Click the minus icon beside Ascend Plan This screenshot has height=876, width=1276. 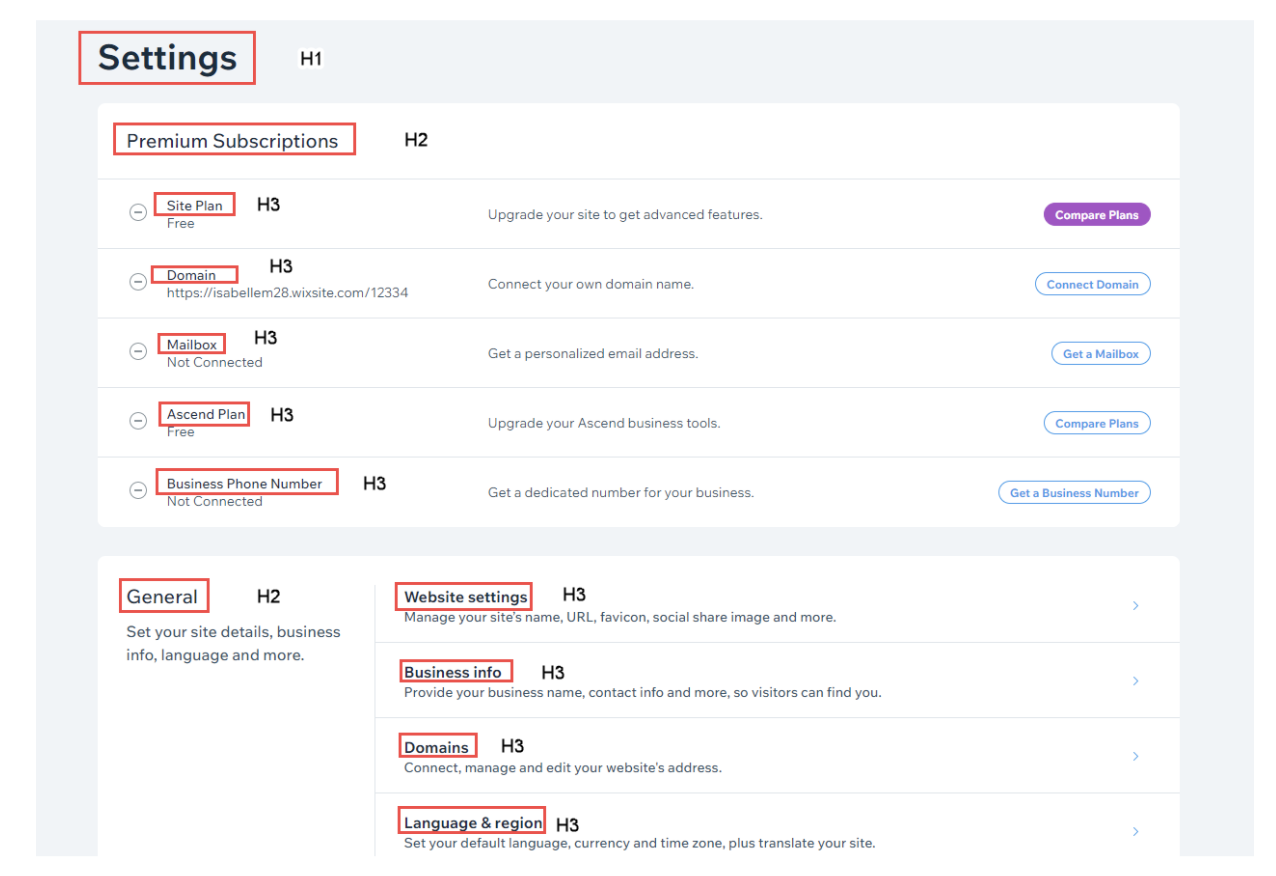click(138, 421)
